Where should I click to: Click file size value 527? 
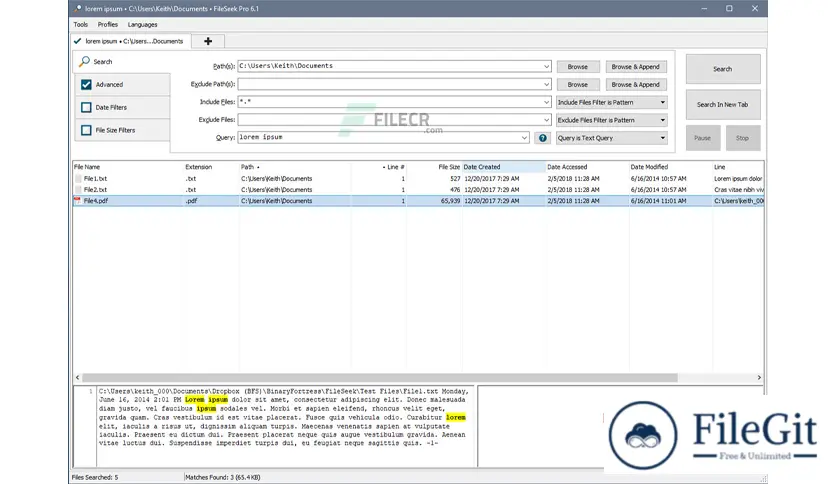[455, 179]
